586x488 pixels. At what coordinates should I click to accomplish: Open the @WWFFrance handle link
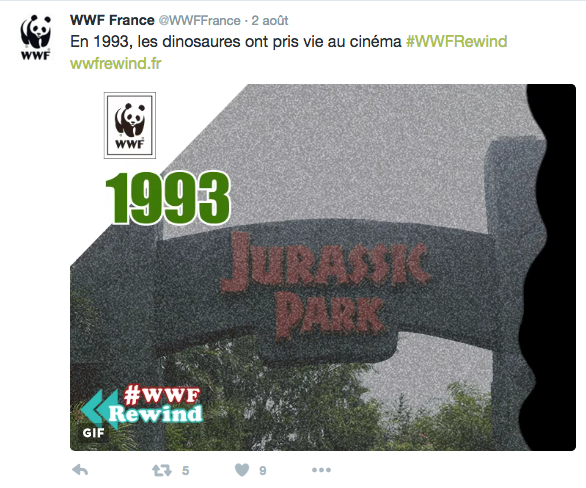[200, 21]
